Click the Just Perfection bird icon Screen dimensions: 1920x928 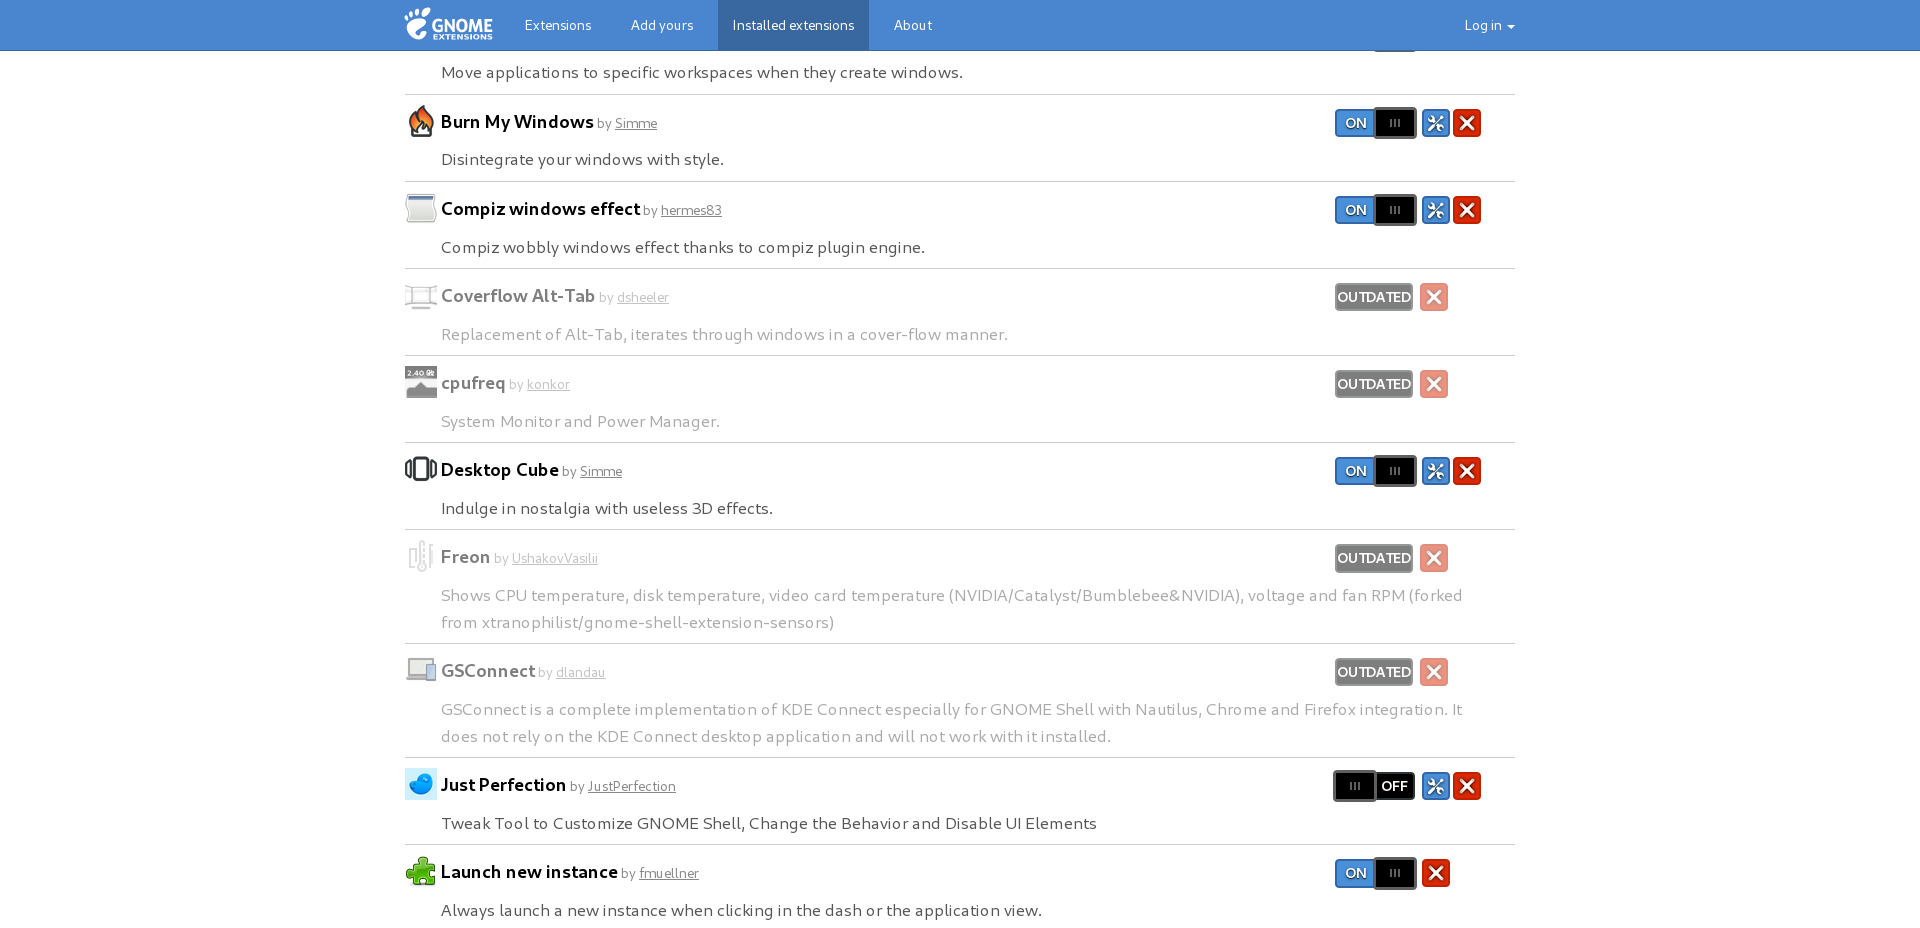[420, 784]
